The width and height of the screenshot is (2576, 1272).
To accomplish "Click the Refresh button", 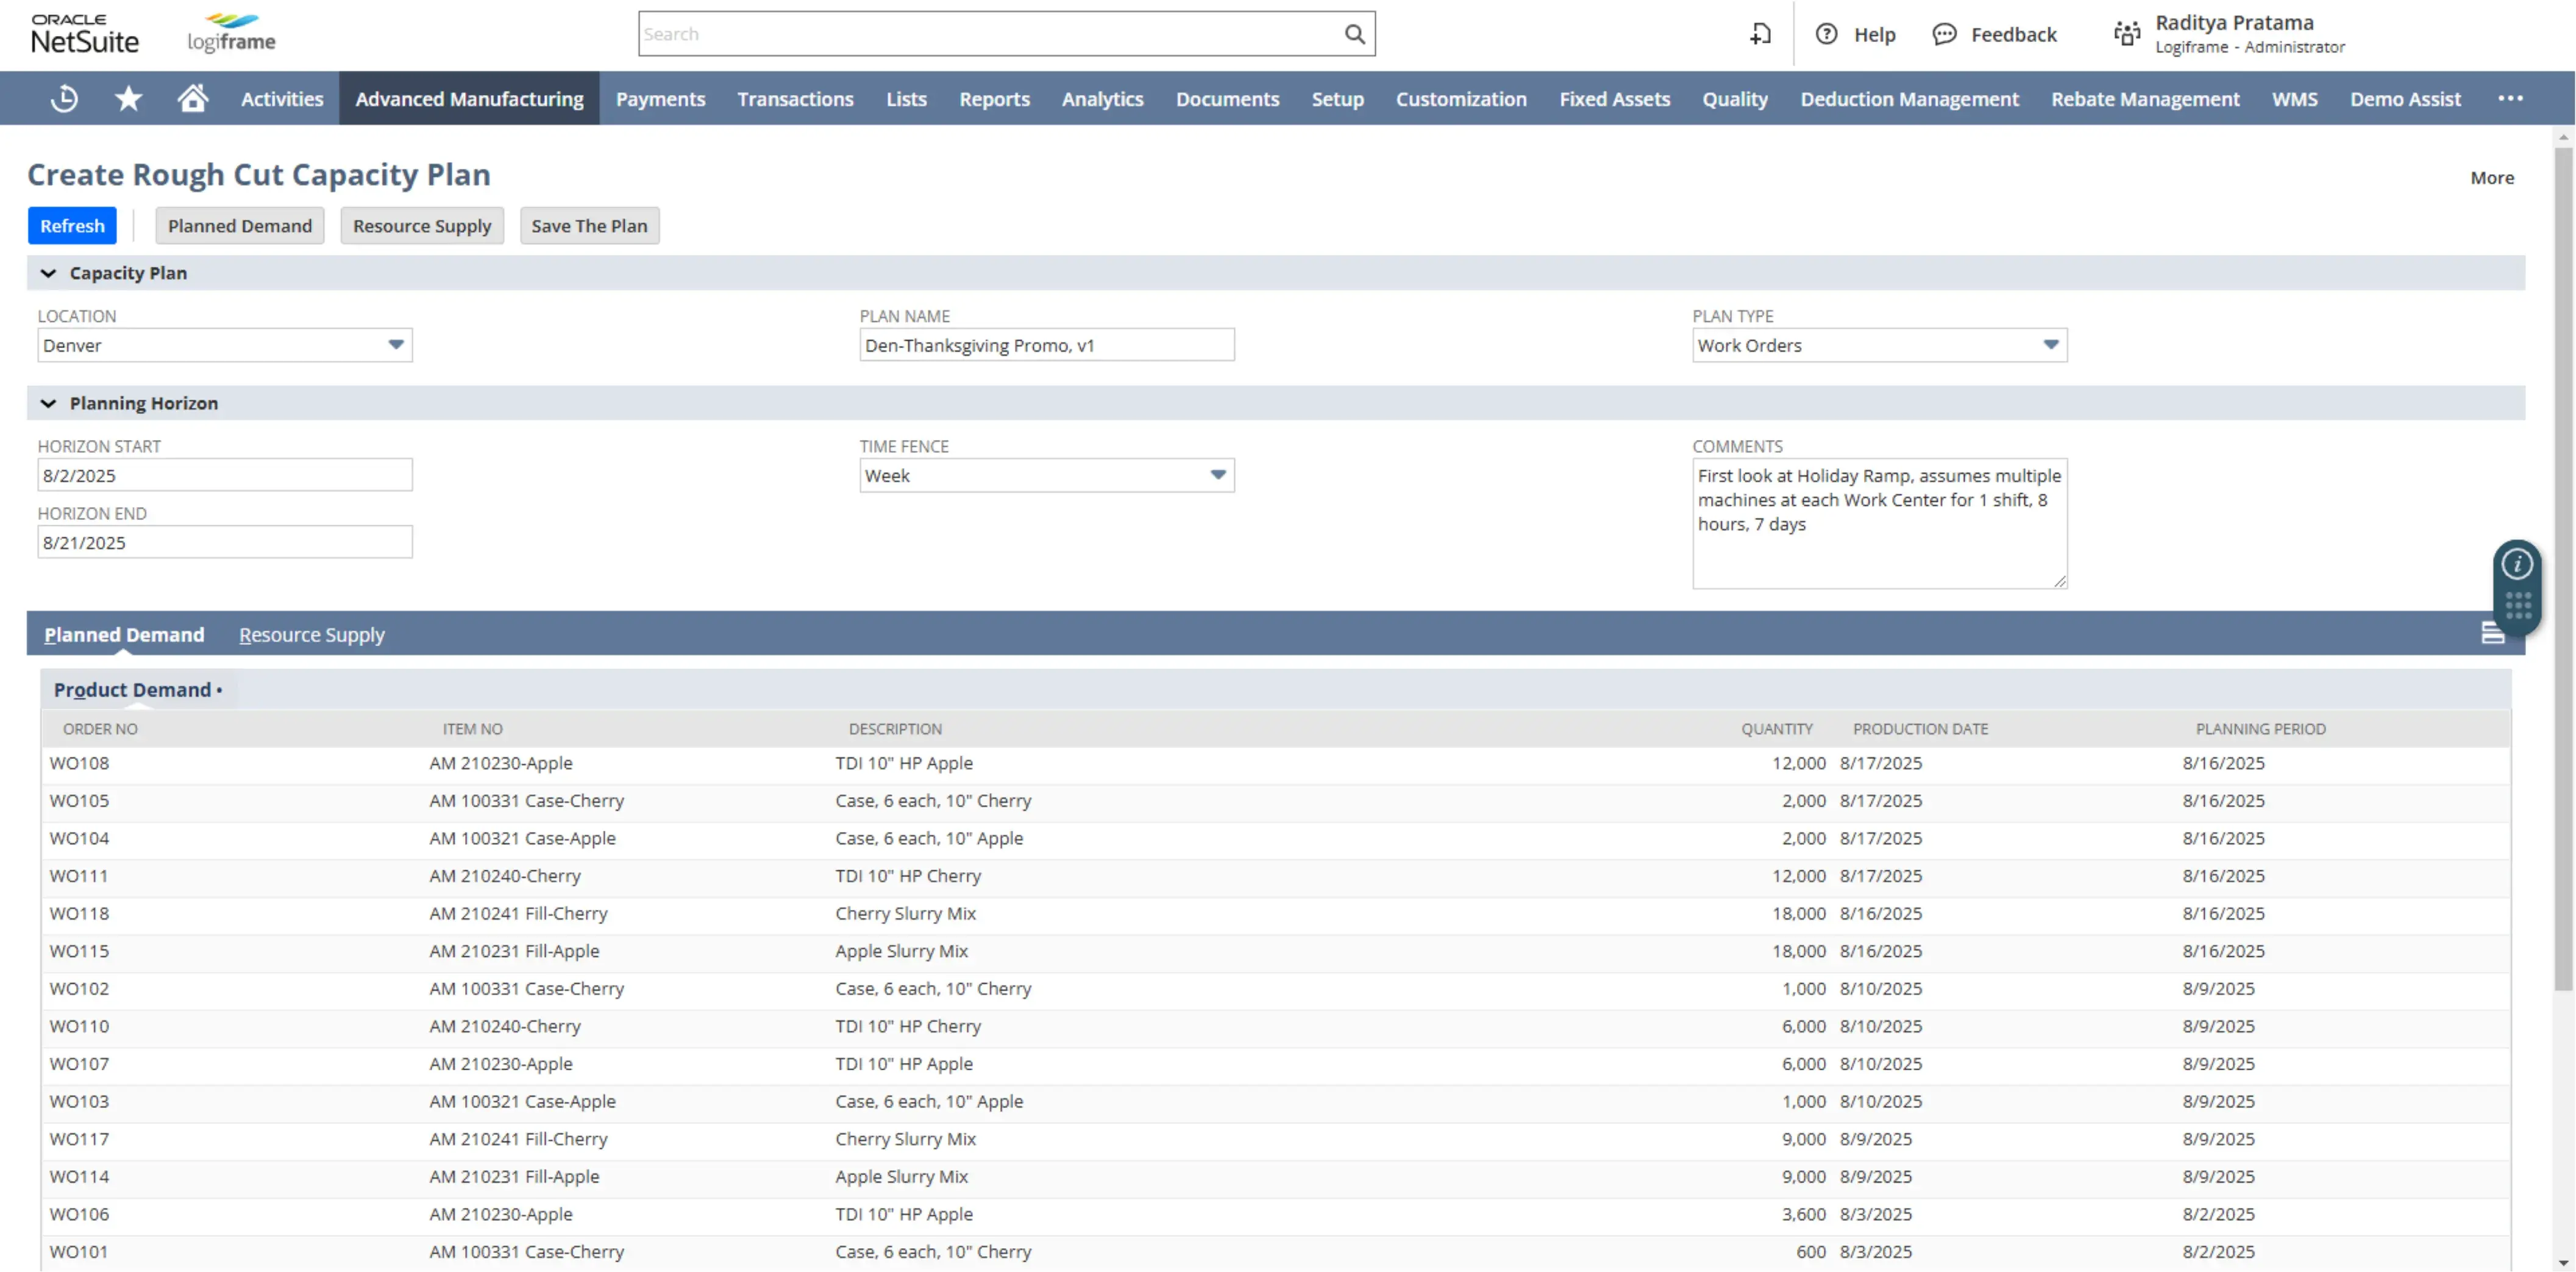I will [x=71, y=225].
